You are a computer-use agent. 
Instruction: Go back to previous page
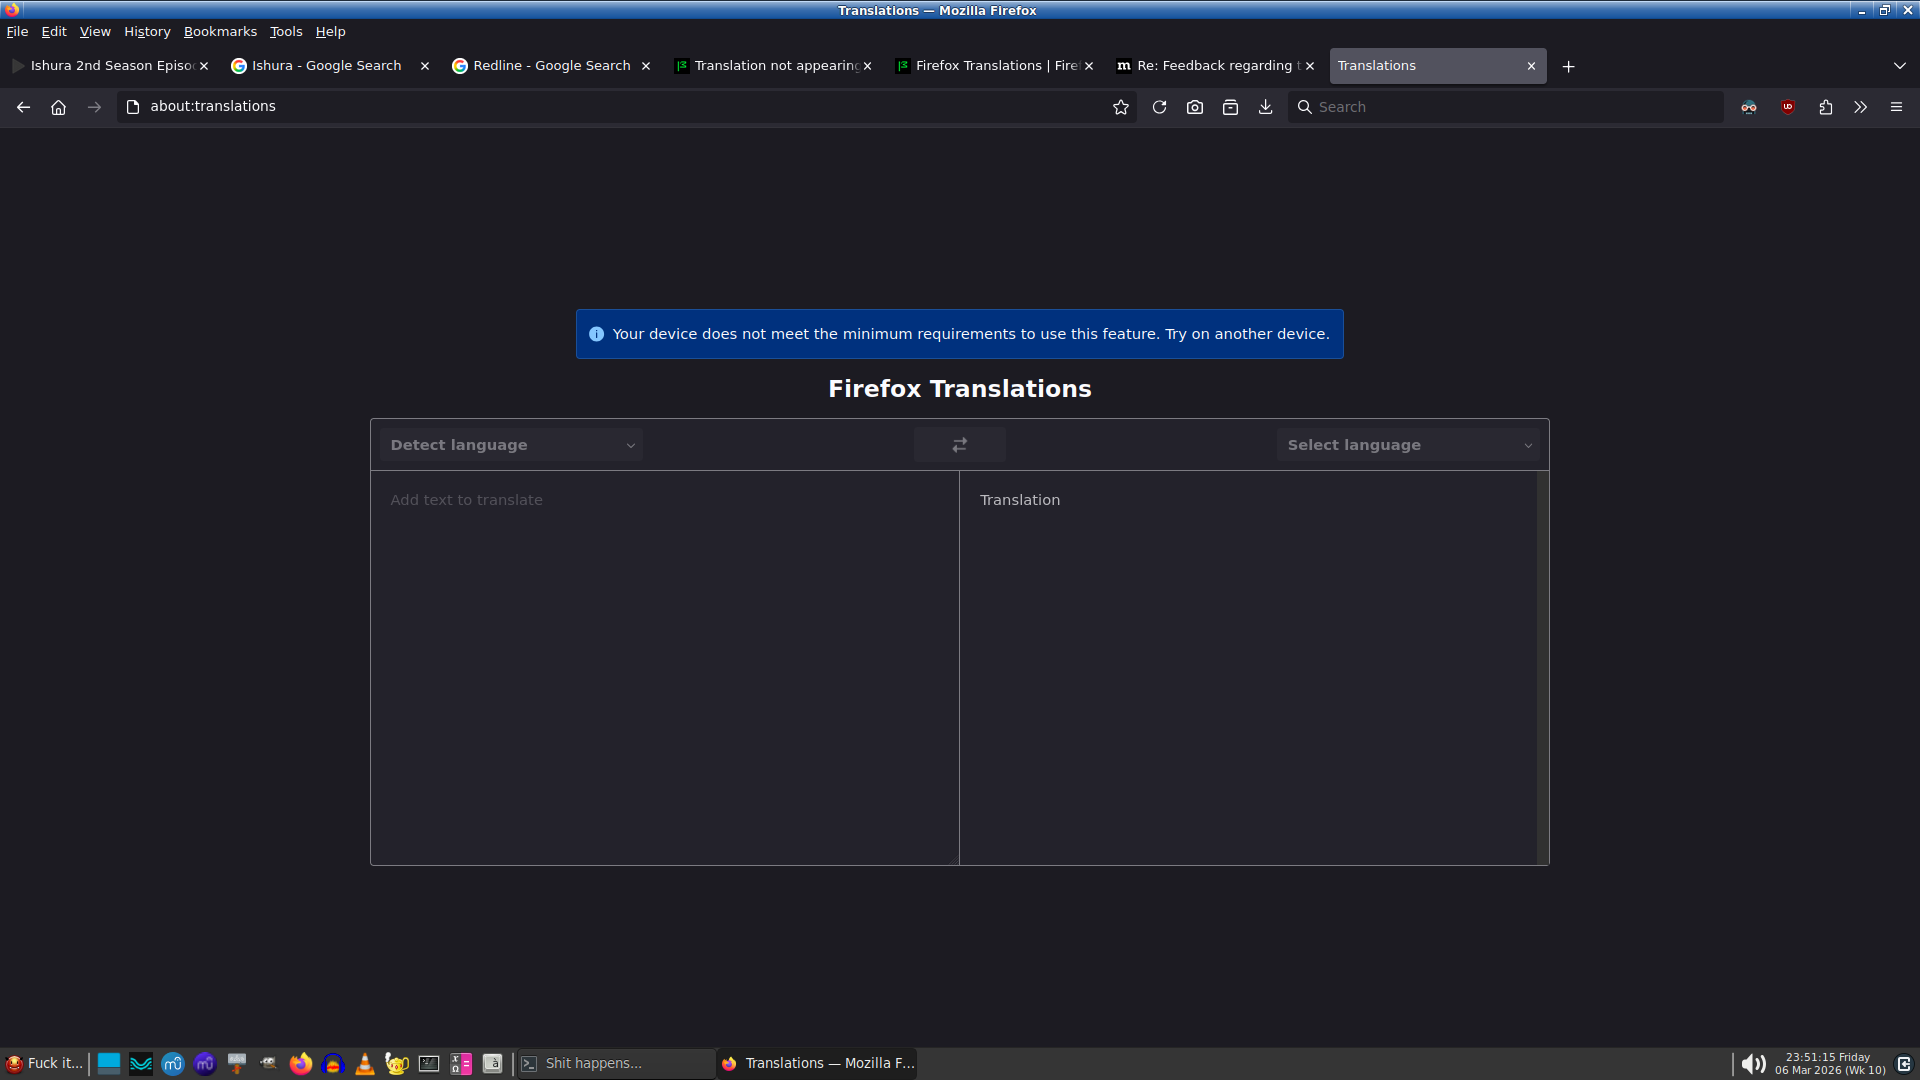point(23,107)
